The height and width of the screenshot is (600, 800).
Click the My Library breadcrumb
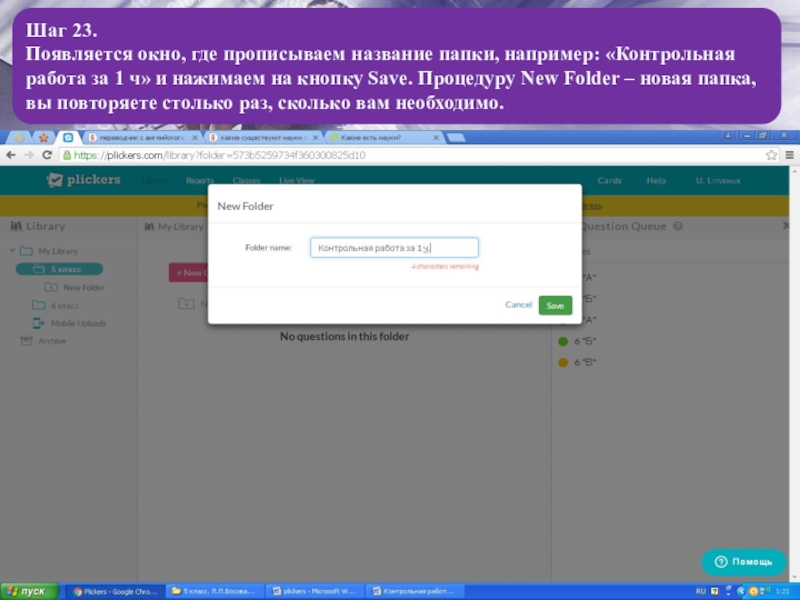click(173, 227)
